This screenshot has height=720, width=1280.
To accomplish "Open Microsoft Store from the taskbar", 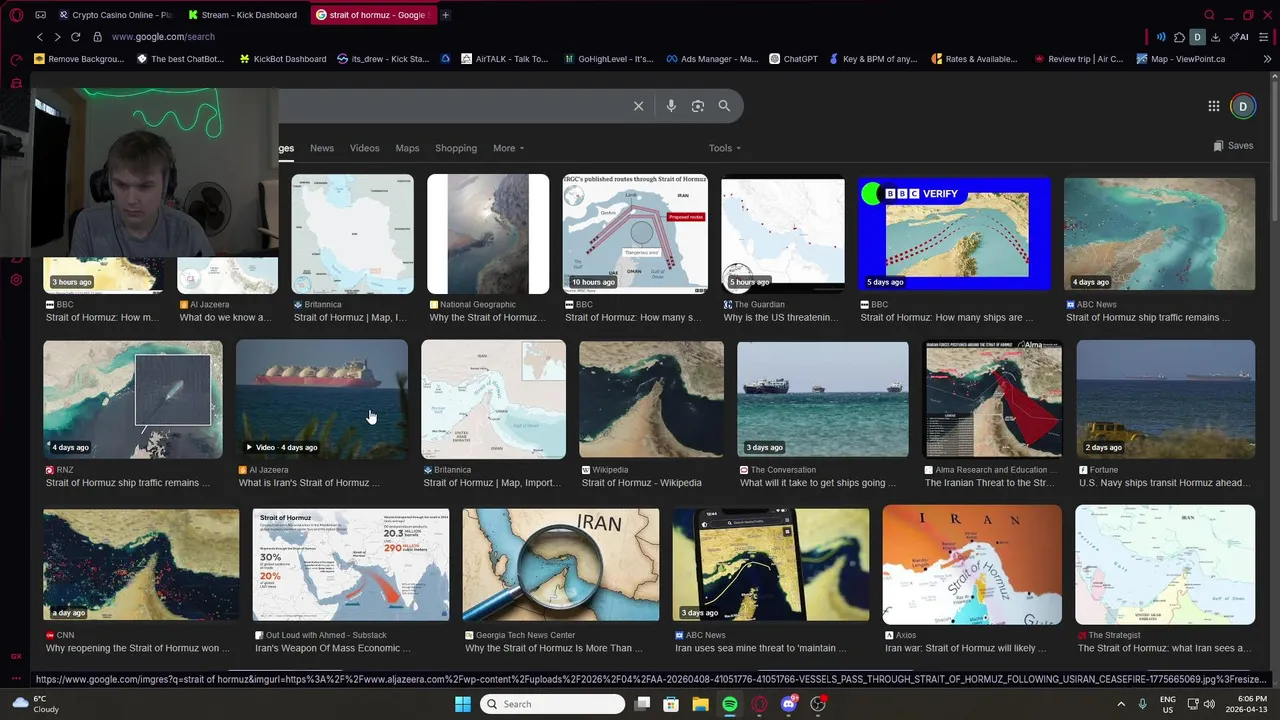I will [671, 704].
